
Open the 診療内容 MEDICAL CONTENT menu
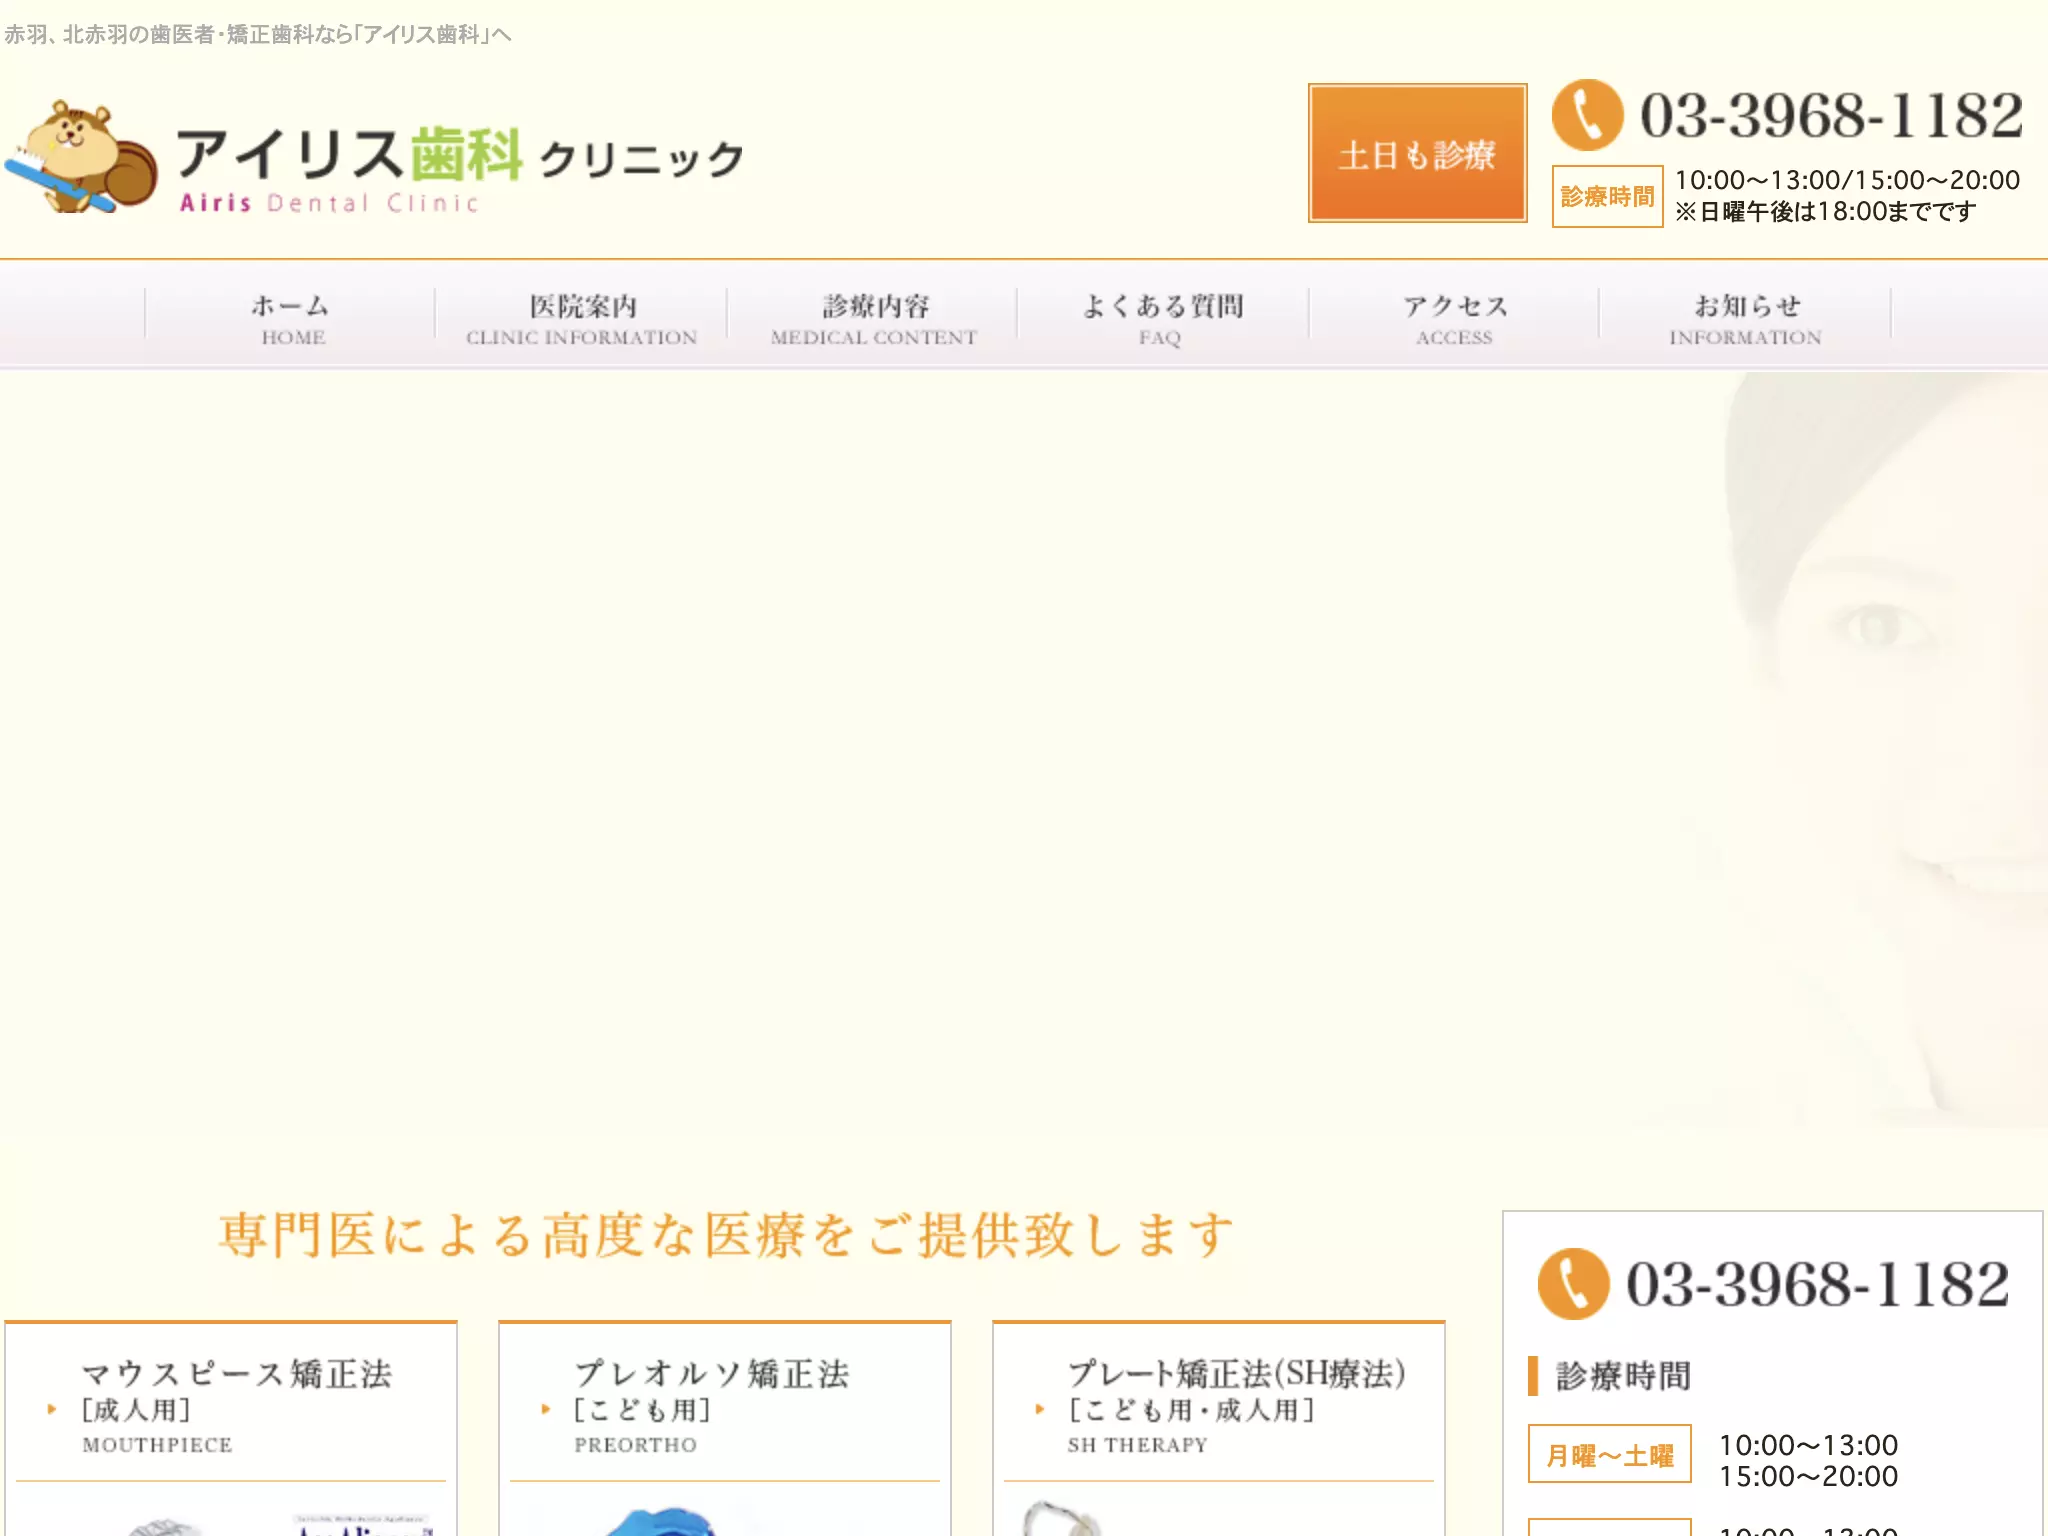click(x=873, y=318)
